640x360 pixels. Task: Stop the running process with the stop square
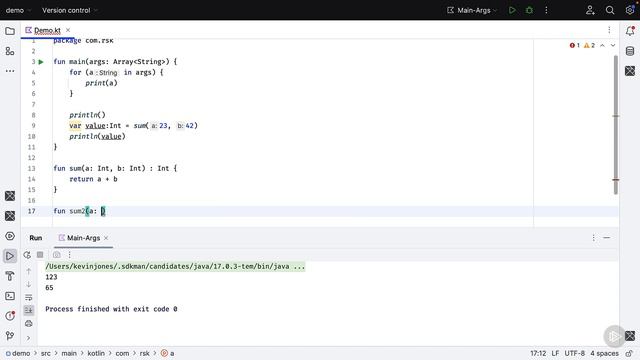coord(40,255)
